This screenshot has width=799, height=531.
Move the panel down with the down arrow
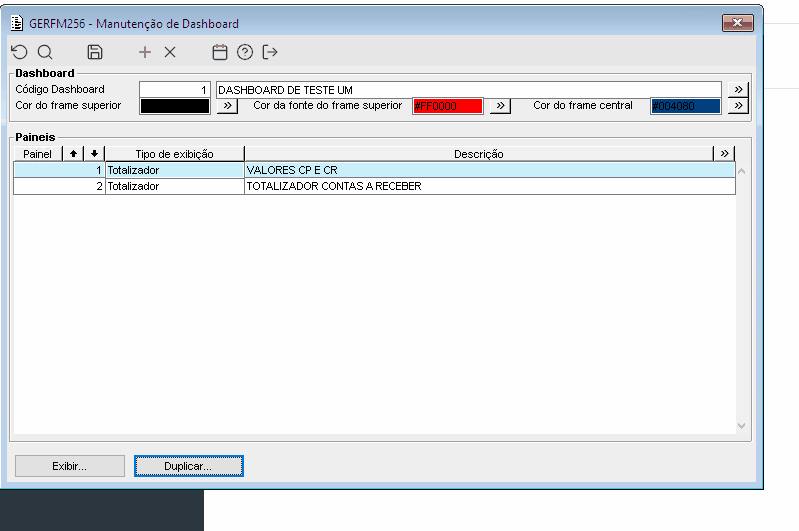[94, 153]
